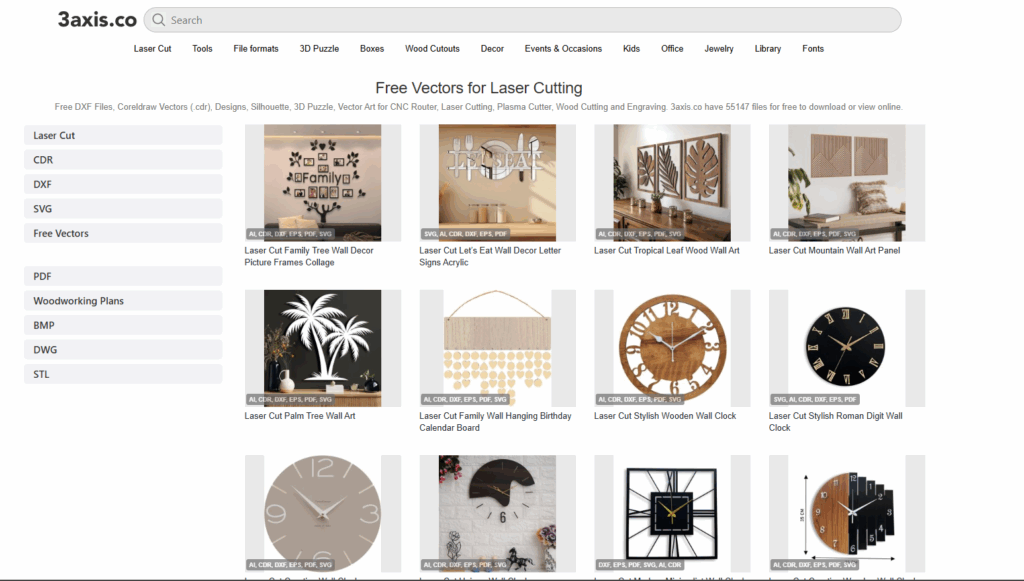Click the search magnifier icon
Screen dimensions: 1024x581
pyautogui.click(x=158, y=20)
